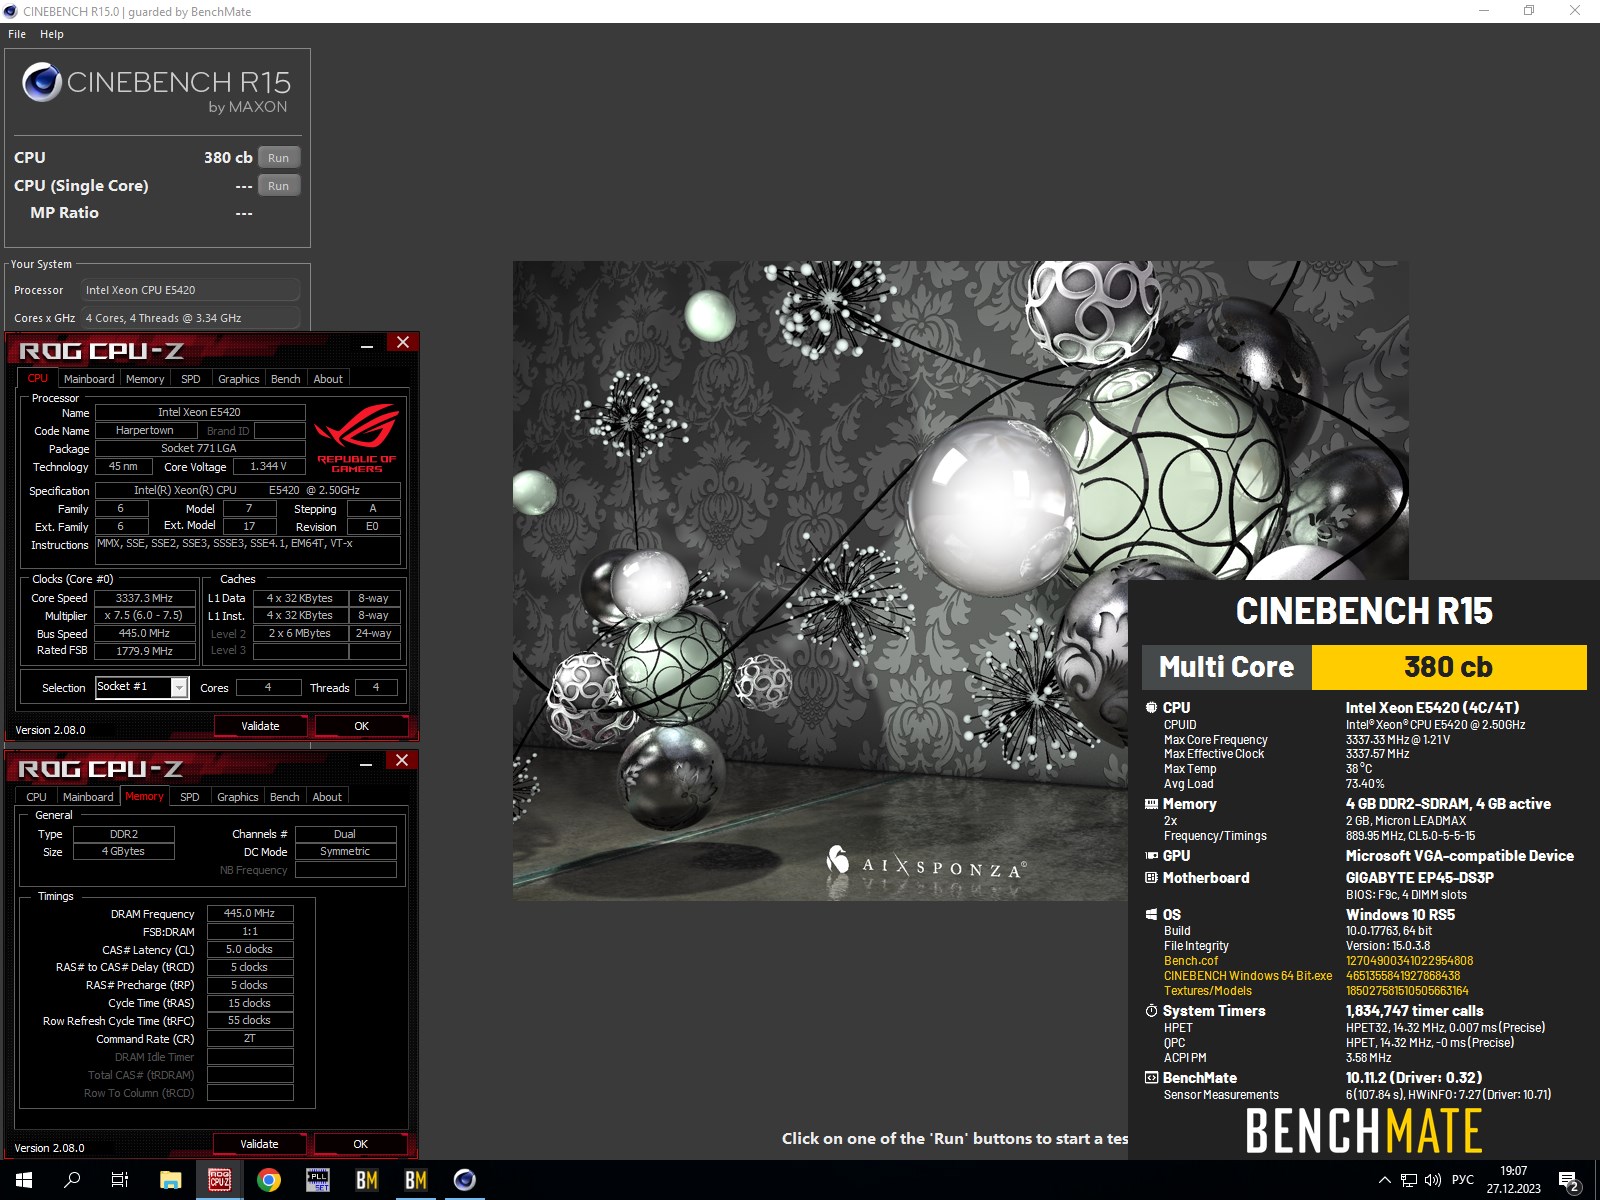Viewport: 1600px width, 1200px height.
Task: Switch to Mainboard tab in upper CPU-Z
Action: point(89,379)
